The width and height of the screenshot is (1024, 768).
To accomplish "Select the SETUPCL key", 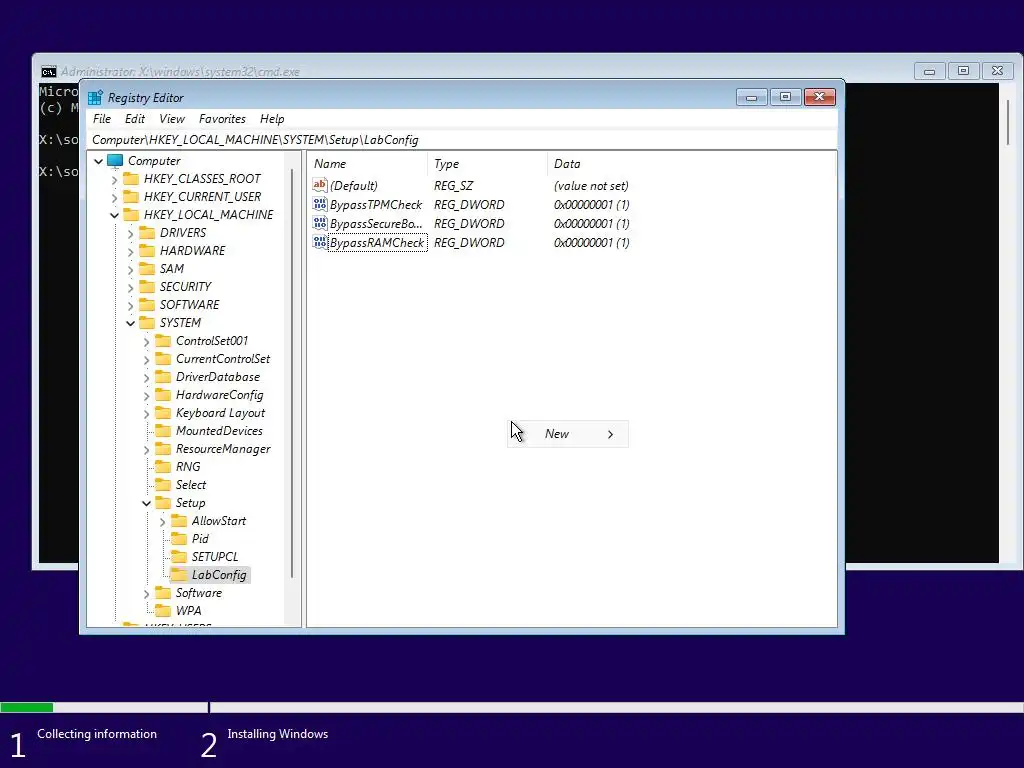I will click(215, 557).
